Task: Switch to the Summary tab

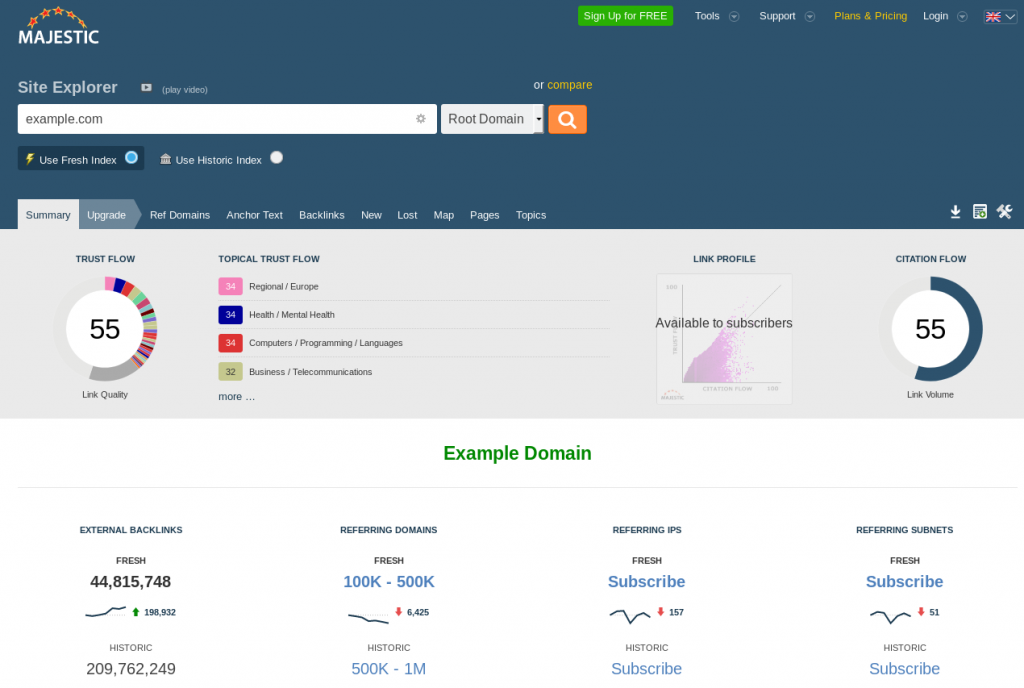Action: pyautogui.click(x=48, y=214)
